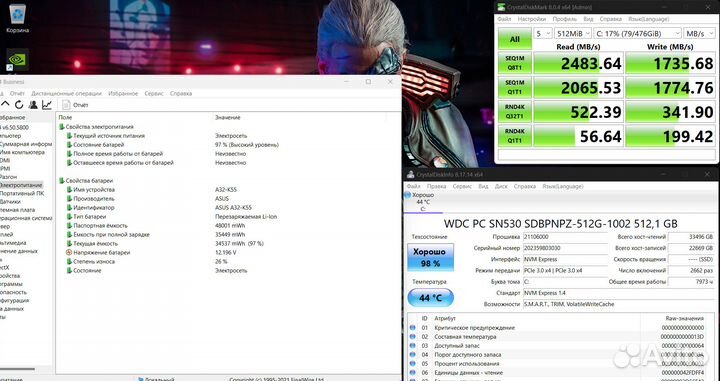This screenshot has height=381, width=720.
Task: Open the Recycle Bin (Корзина) desktop icon
Action: click(x=17, y=18)
